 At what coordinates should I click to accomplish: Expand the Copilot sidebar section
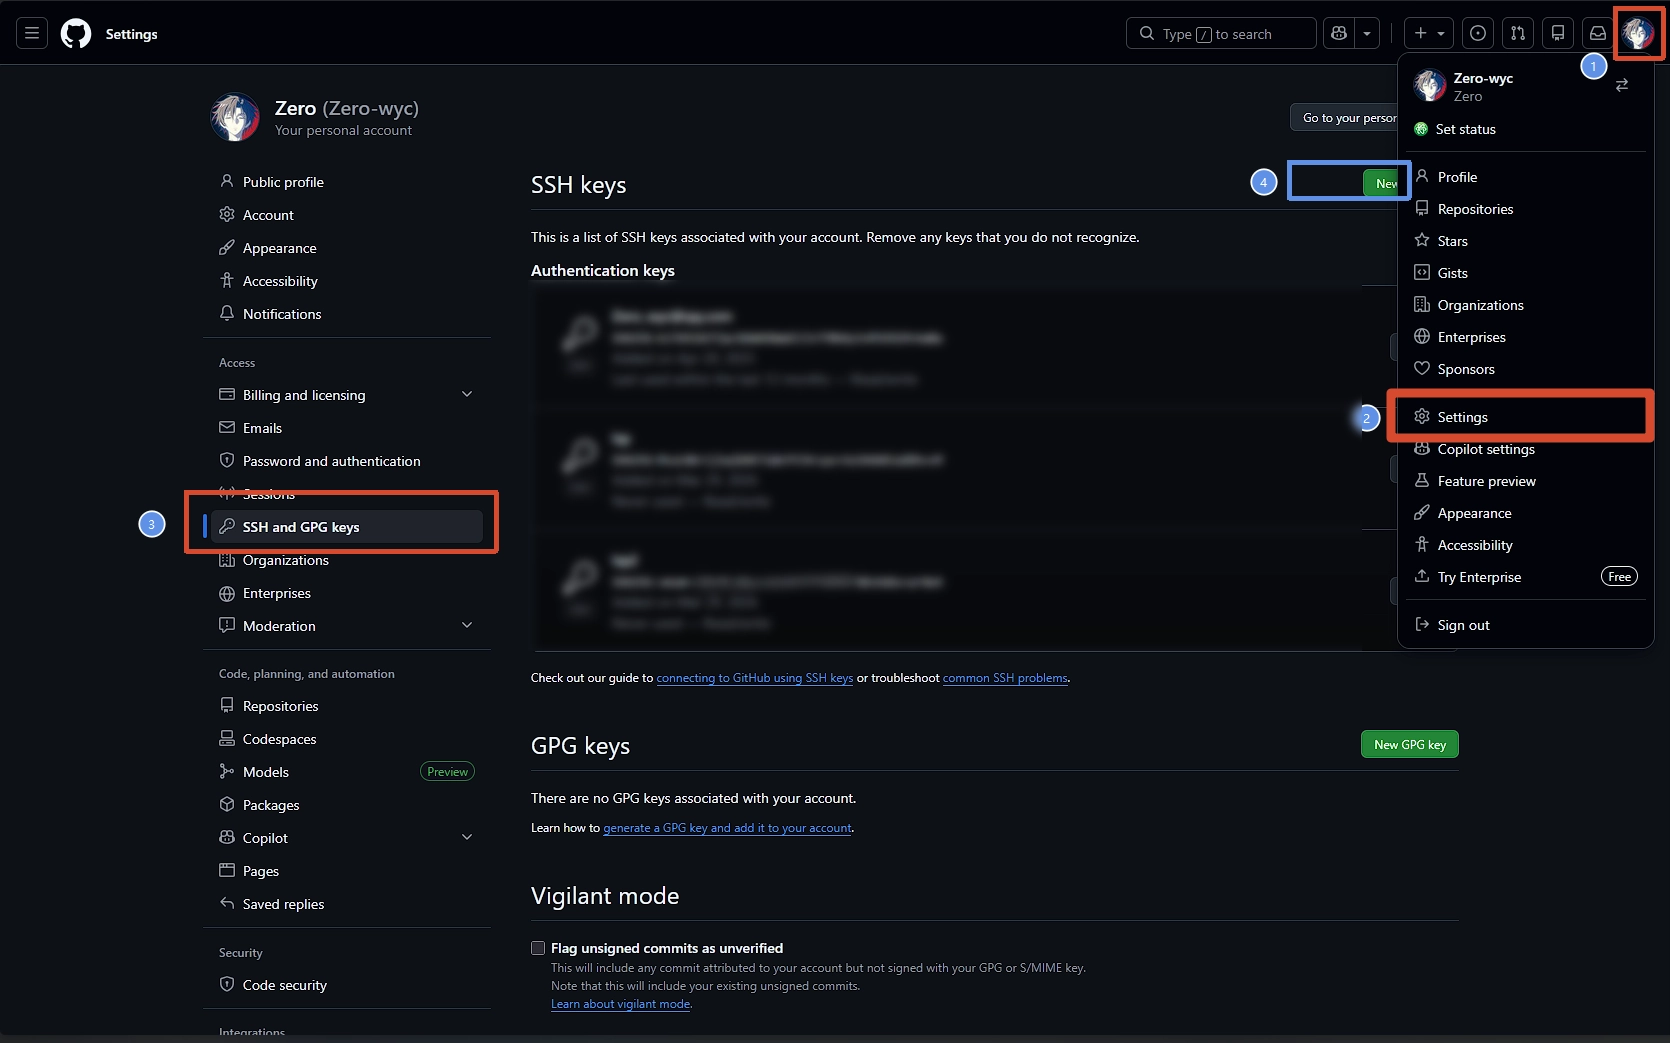pos(466,838)
